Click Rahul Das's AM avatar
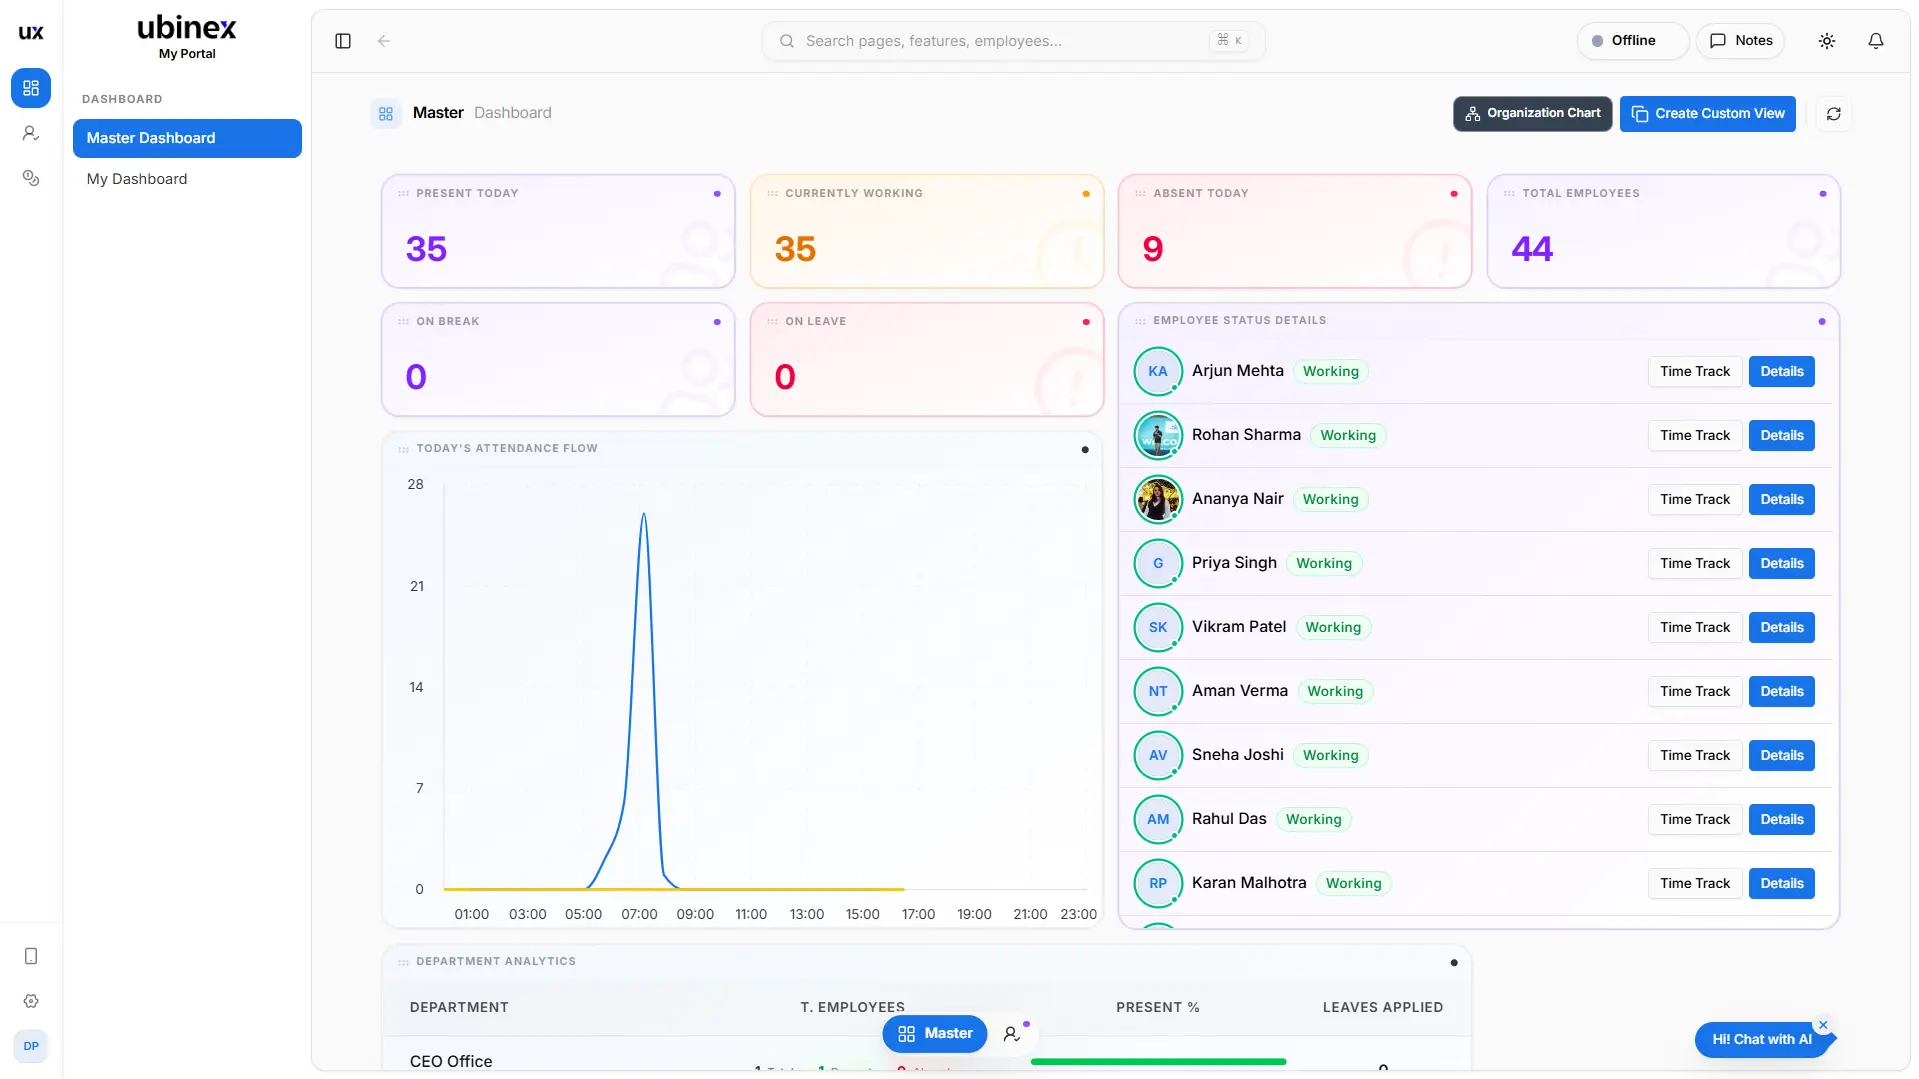1919x1079 pixels. pyautogui.click(x=1158, y=820)
